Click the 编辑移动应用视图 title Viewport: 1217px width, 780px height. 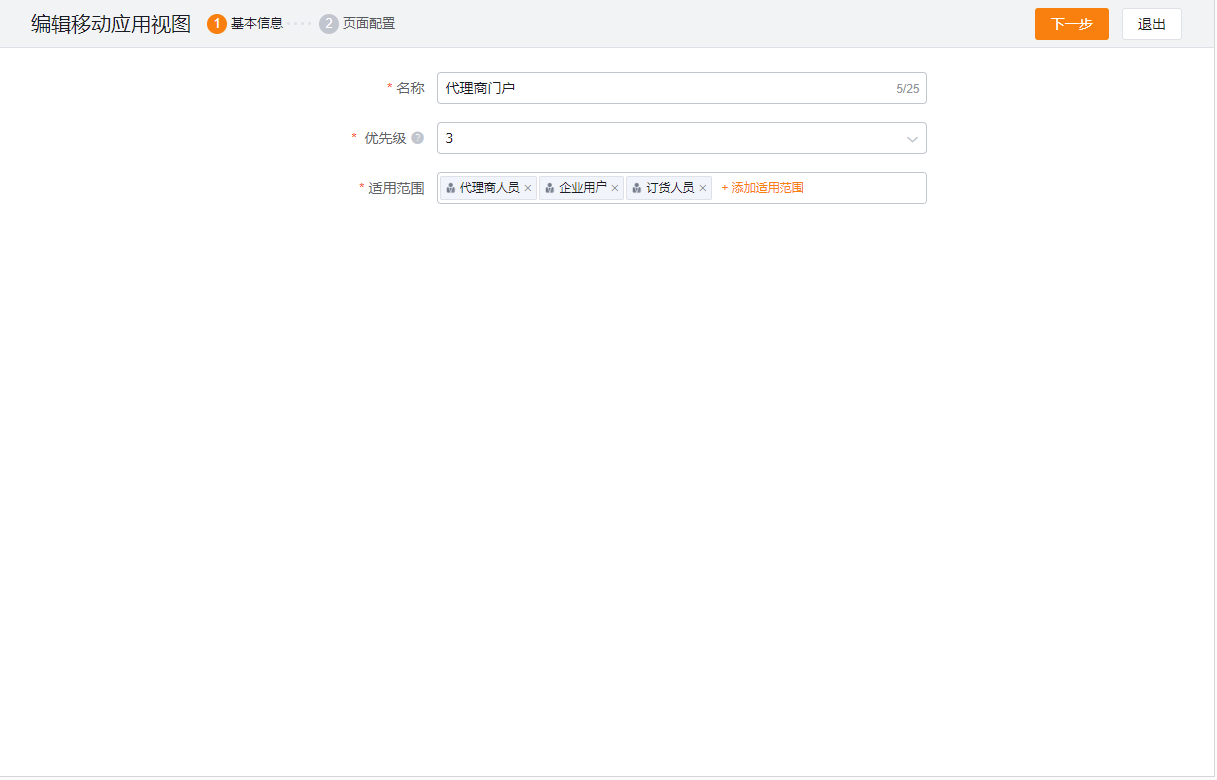tap(111, 24)
